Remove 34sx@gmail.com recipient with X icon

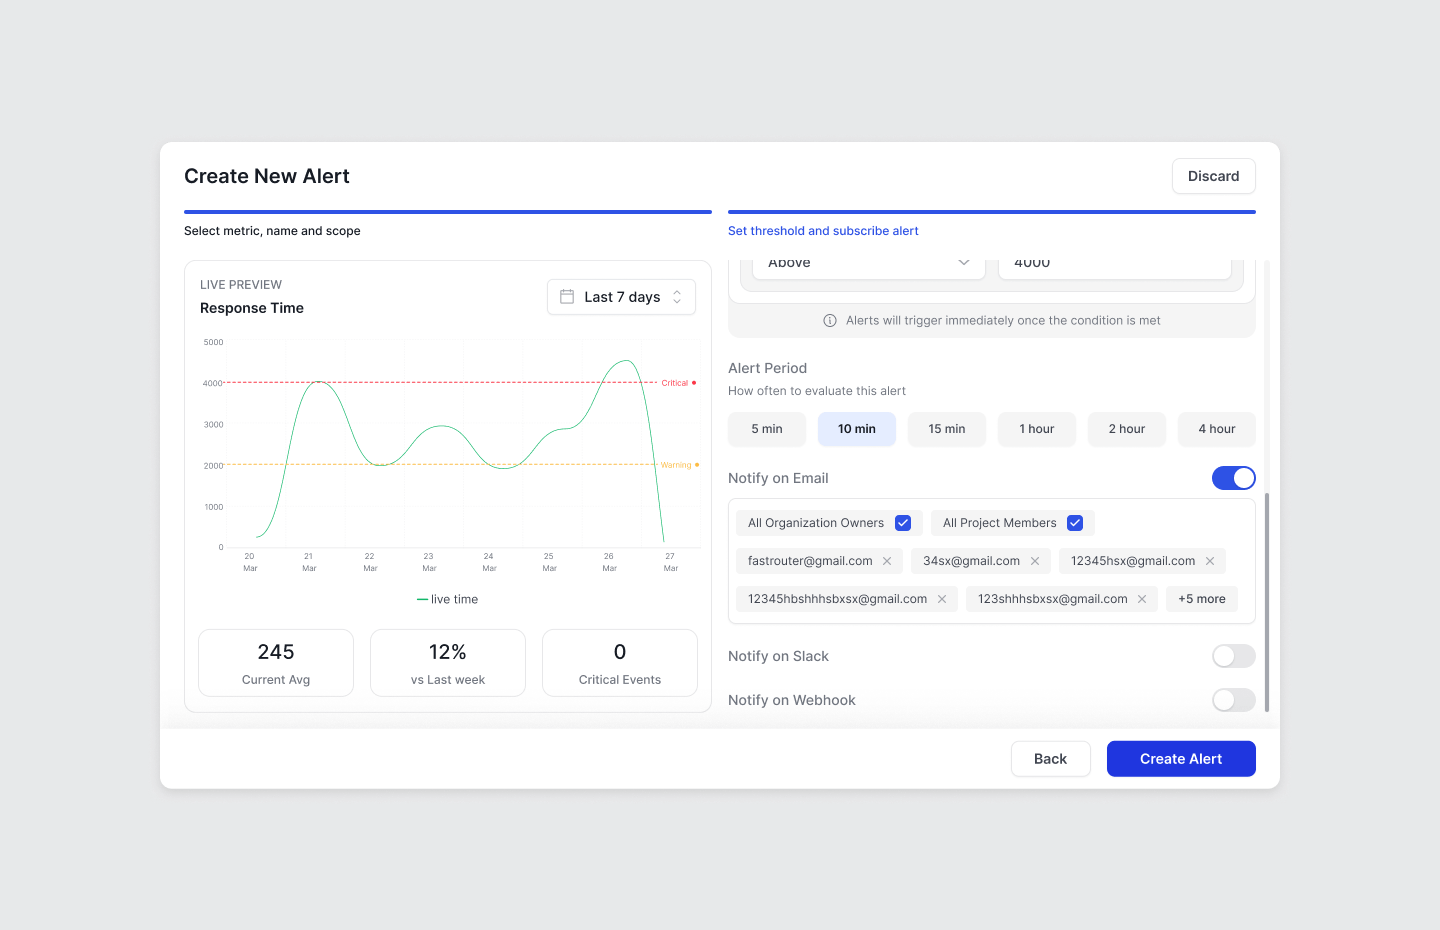point(1035,561)
